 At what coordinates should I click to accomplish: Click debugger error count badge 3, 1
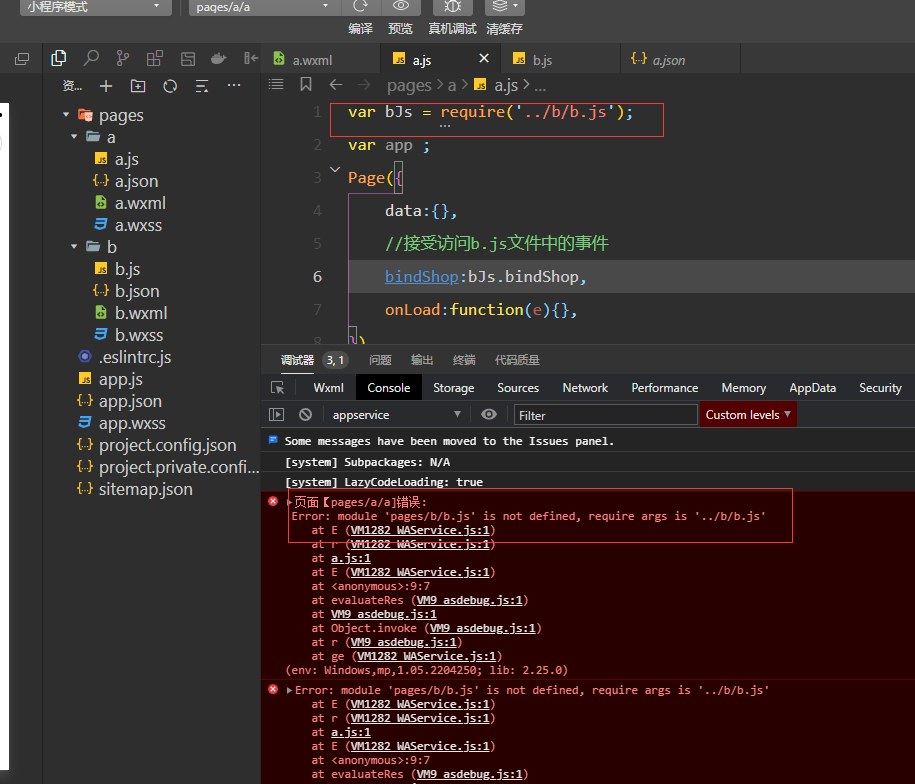click(335, 360)
